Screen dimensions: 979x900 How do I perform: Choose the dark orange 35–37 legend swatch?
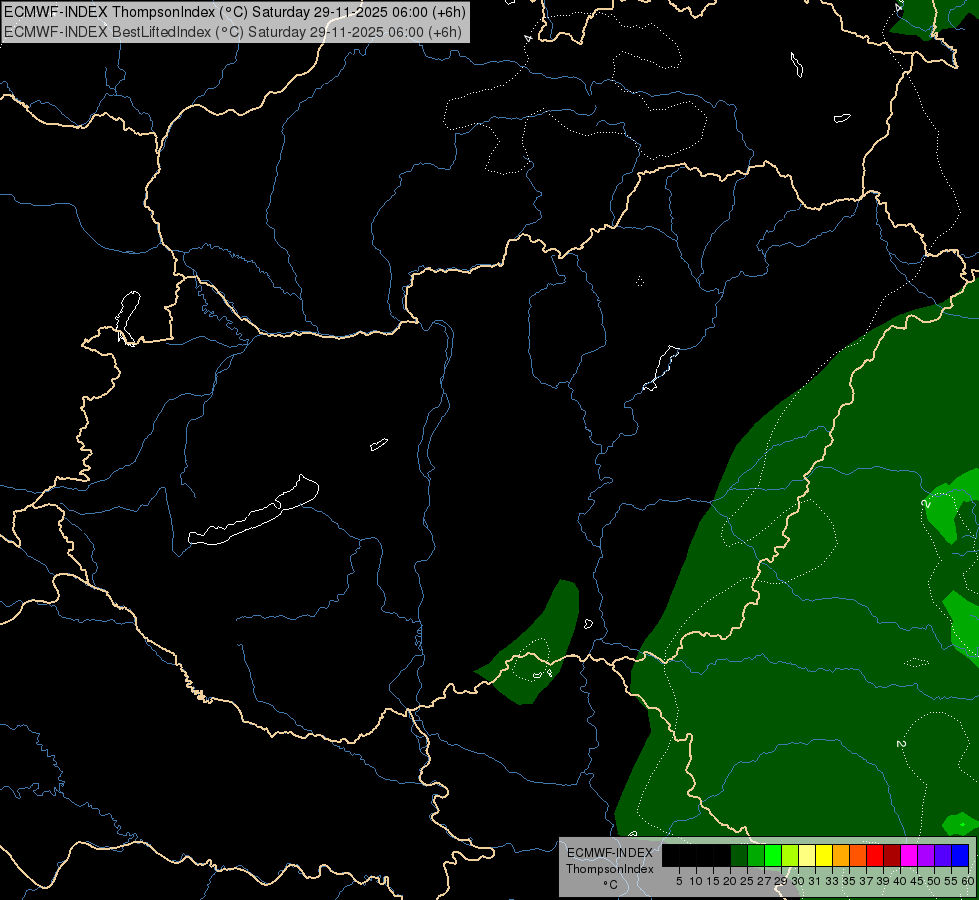[858, 855]
